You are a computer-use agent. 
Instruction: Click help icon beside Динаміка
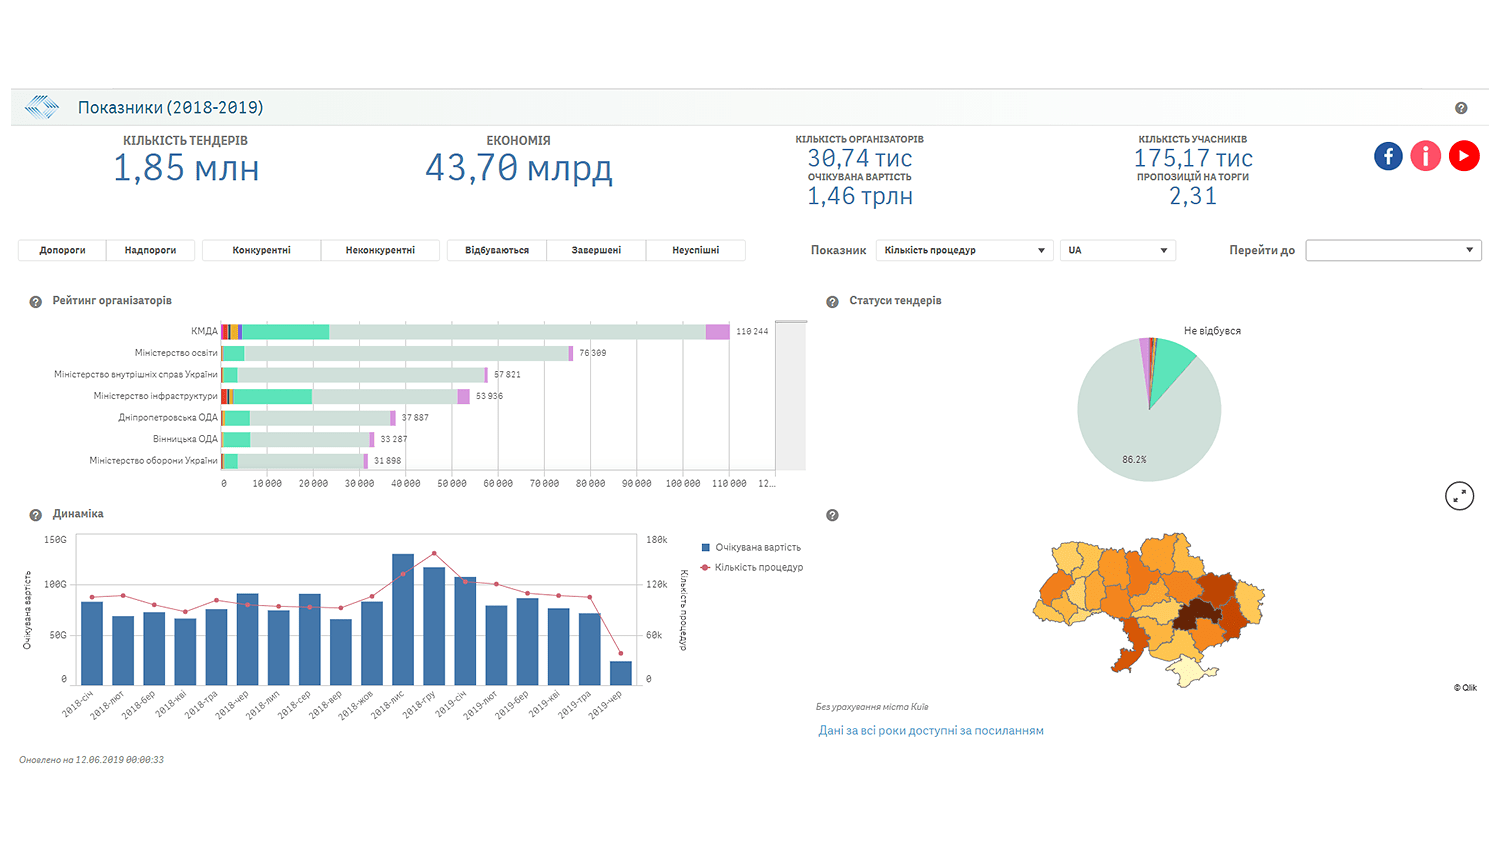pos(36,515)
